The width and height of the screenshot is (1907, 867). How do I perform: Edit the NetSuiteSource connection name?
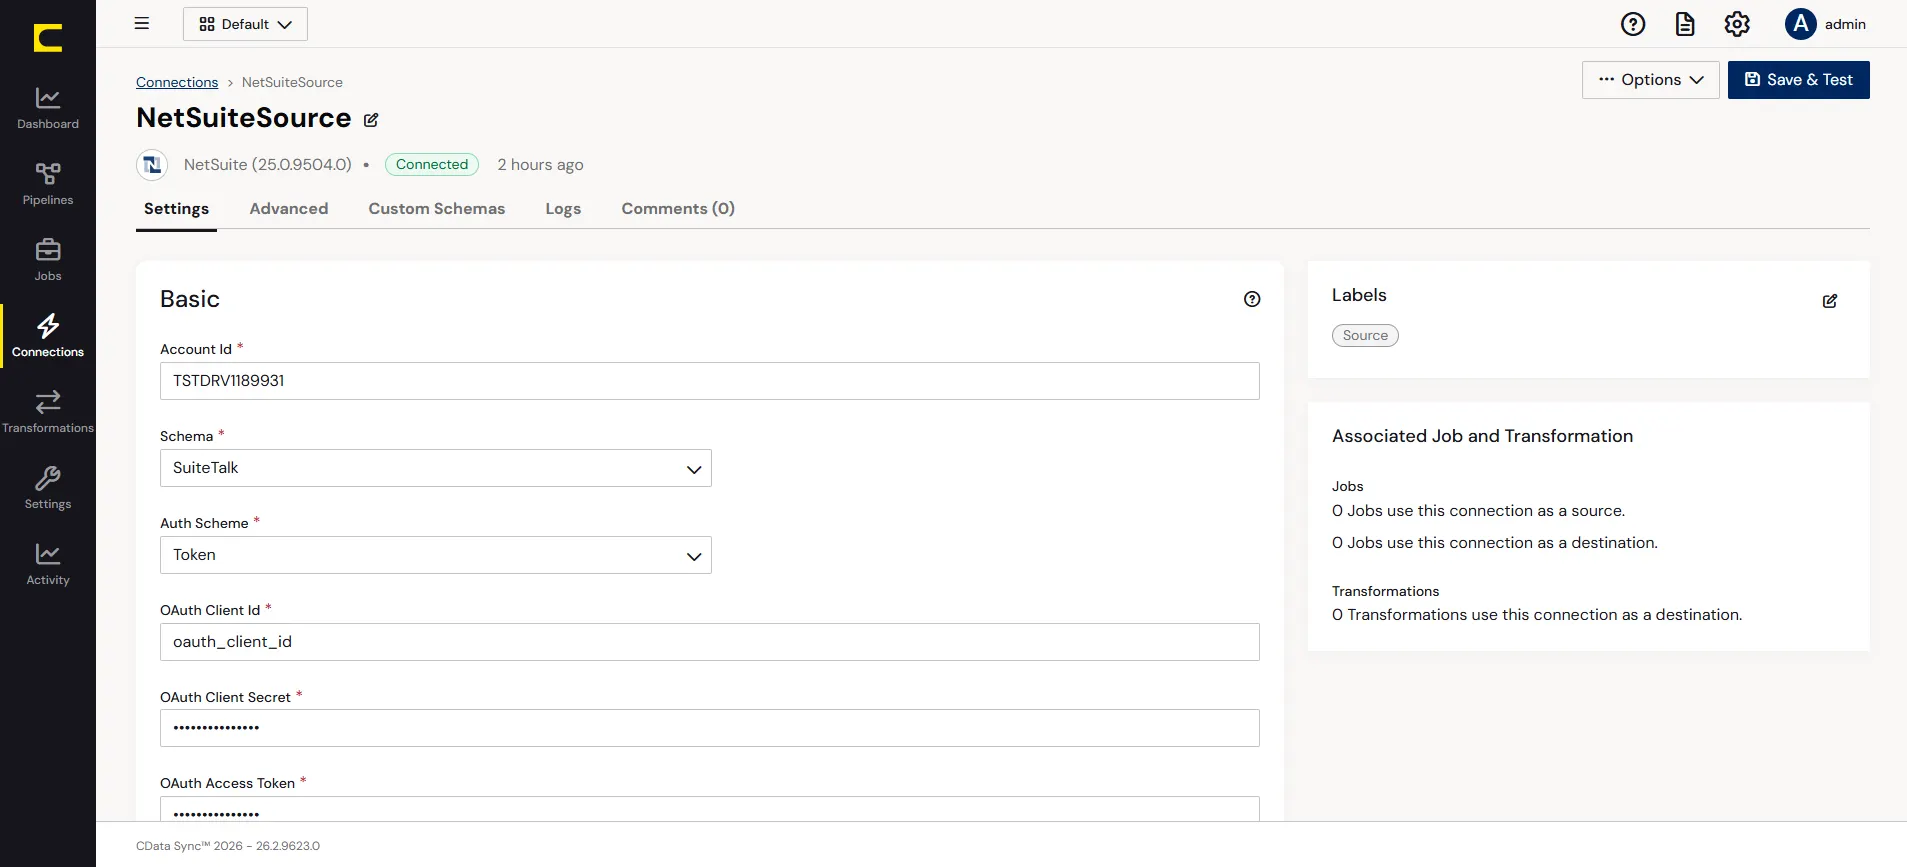371,120
